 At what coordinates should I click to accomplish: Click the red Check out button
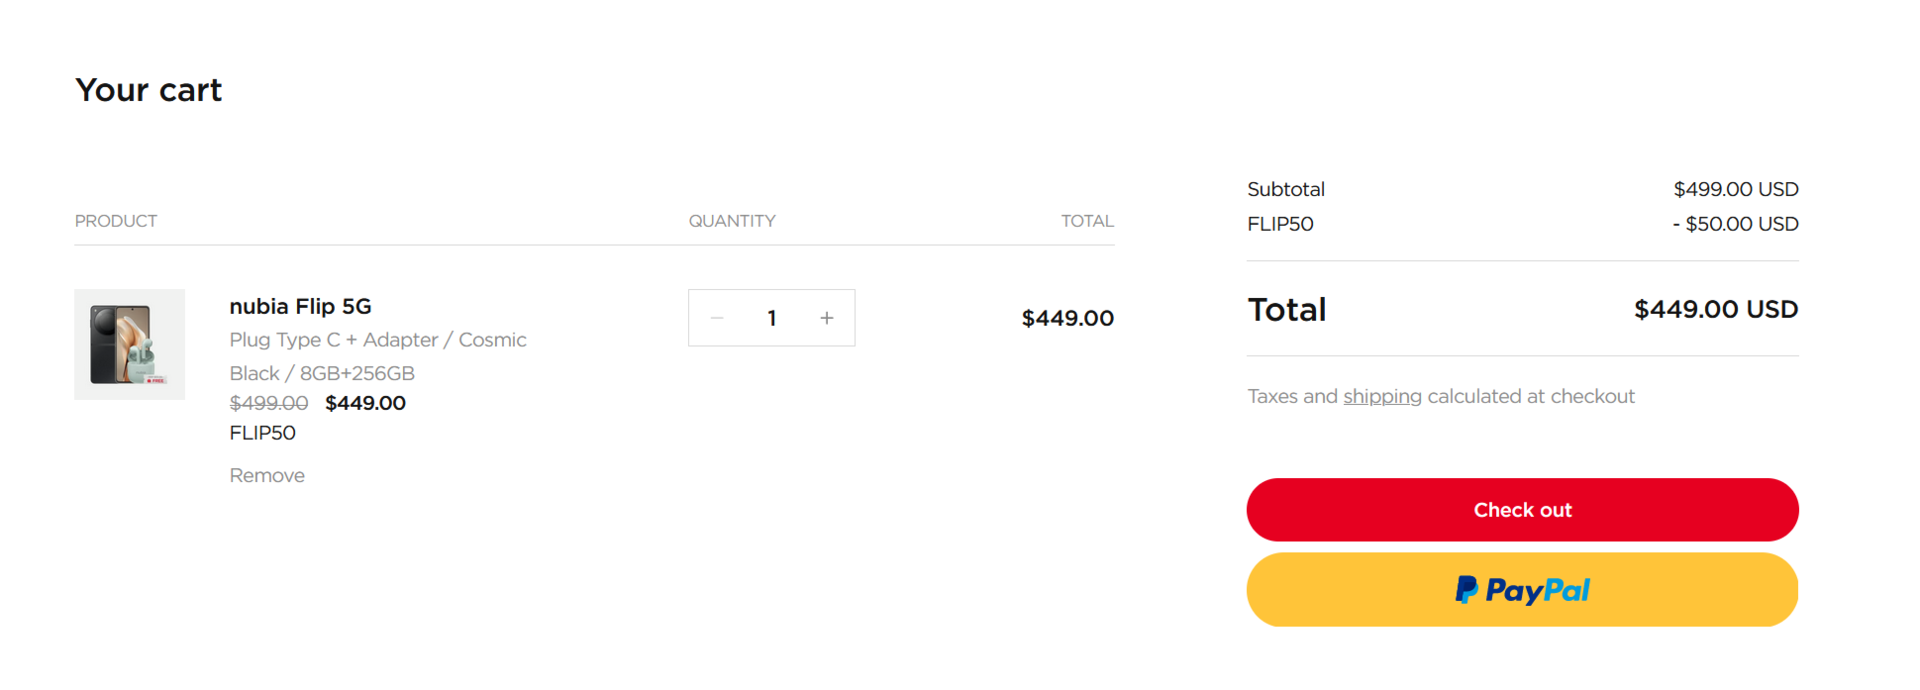click(1522, 510)
